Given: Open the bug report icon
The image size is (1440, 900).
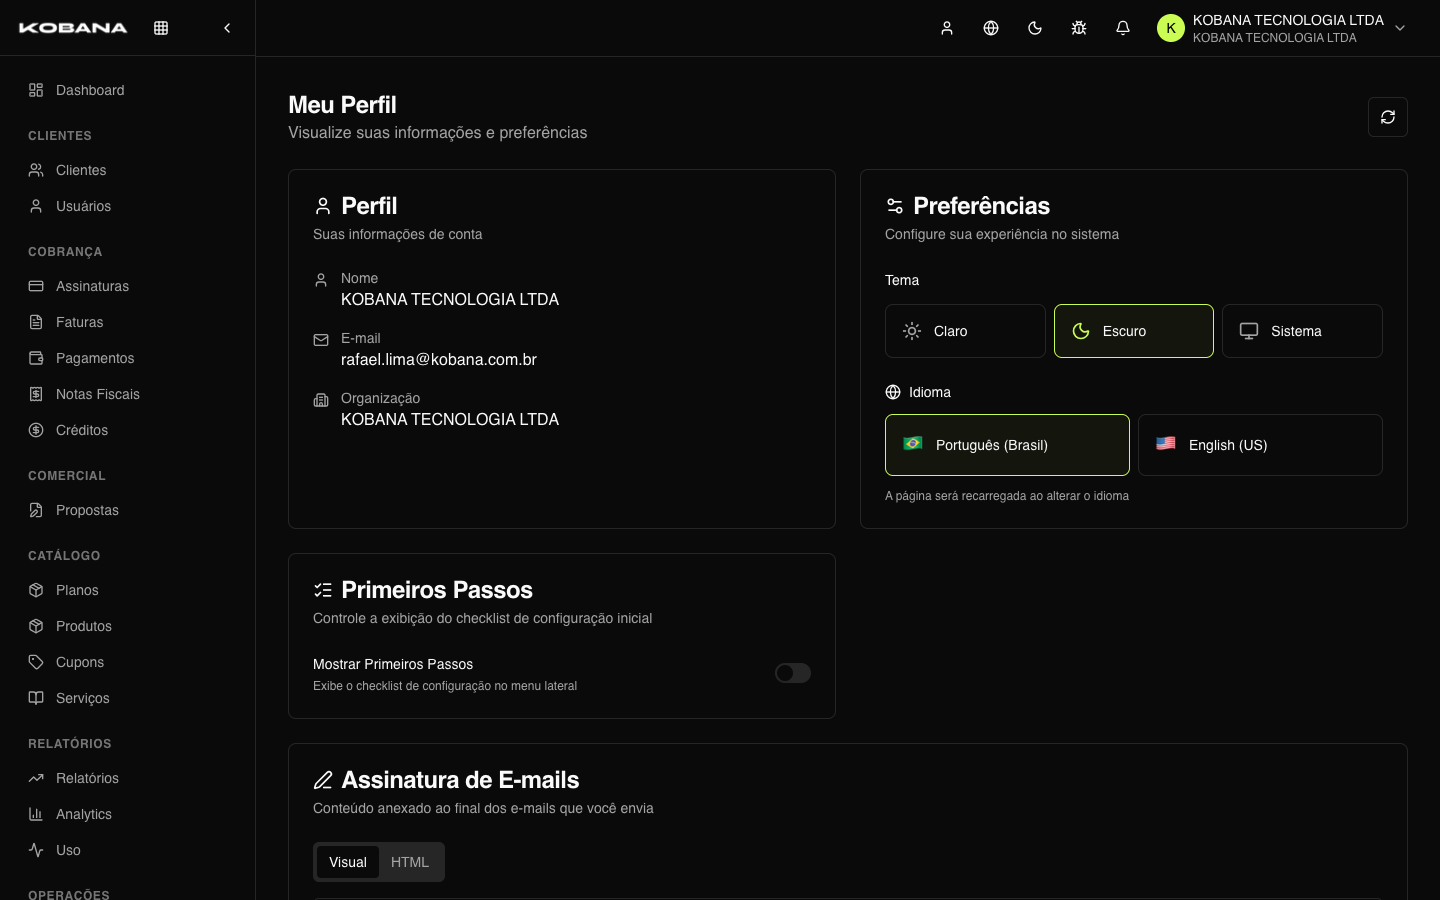Looking at the screenshot, I should 1079,28.
